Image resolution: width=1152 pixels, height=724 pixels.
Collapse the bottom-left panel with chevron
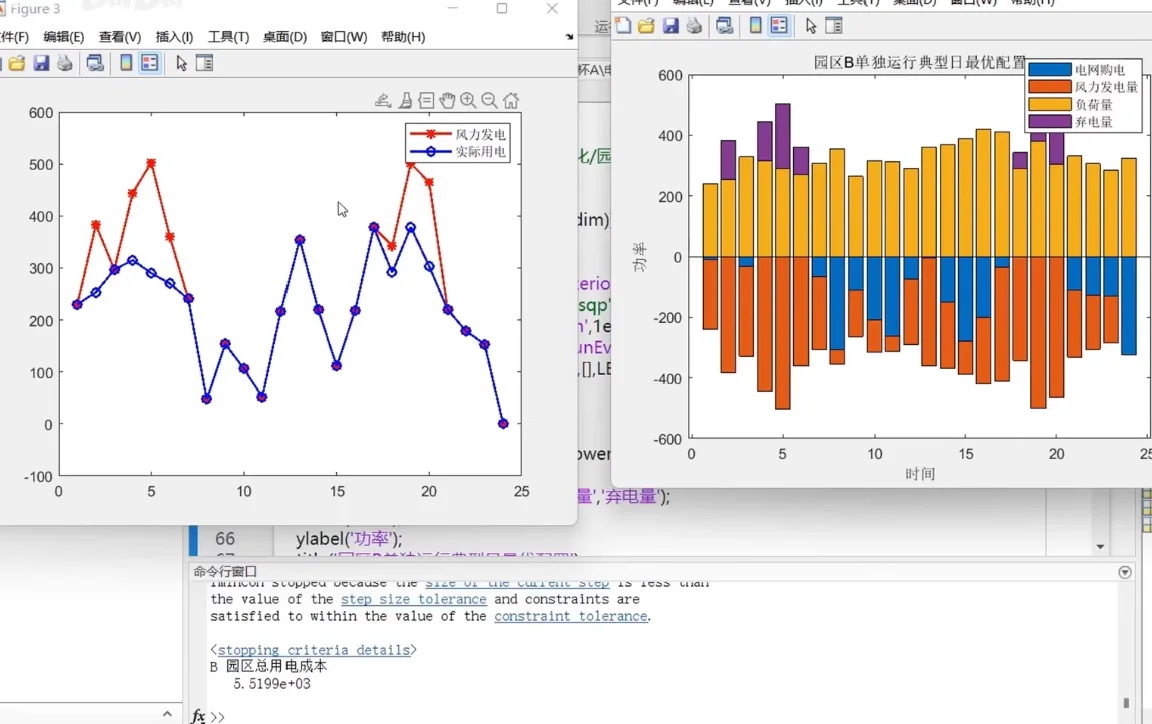(168, 713)
